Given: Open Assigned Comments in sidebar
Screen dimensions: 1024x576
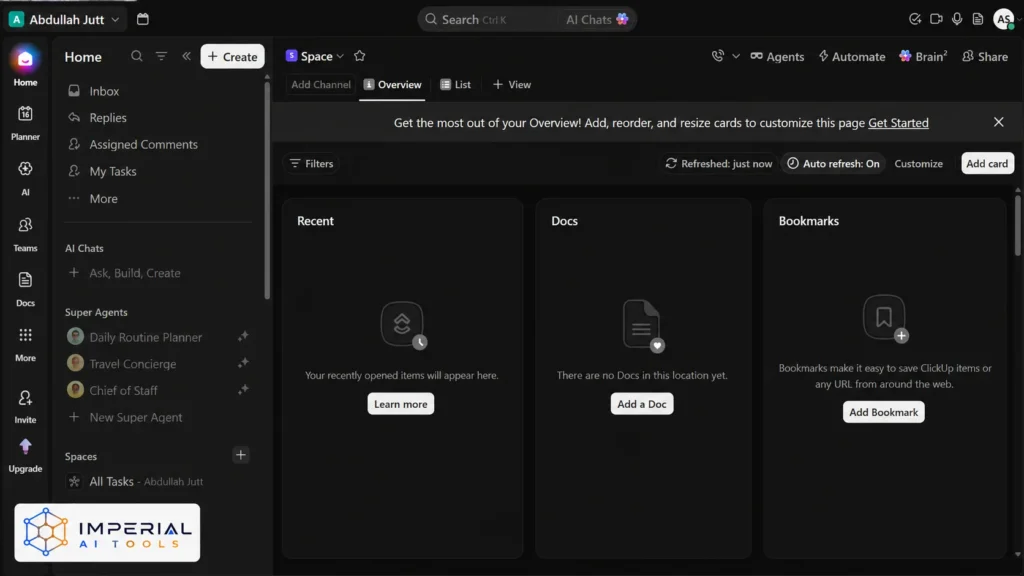Looking at the screenshot, I should 143,144.
